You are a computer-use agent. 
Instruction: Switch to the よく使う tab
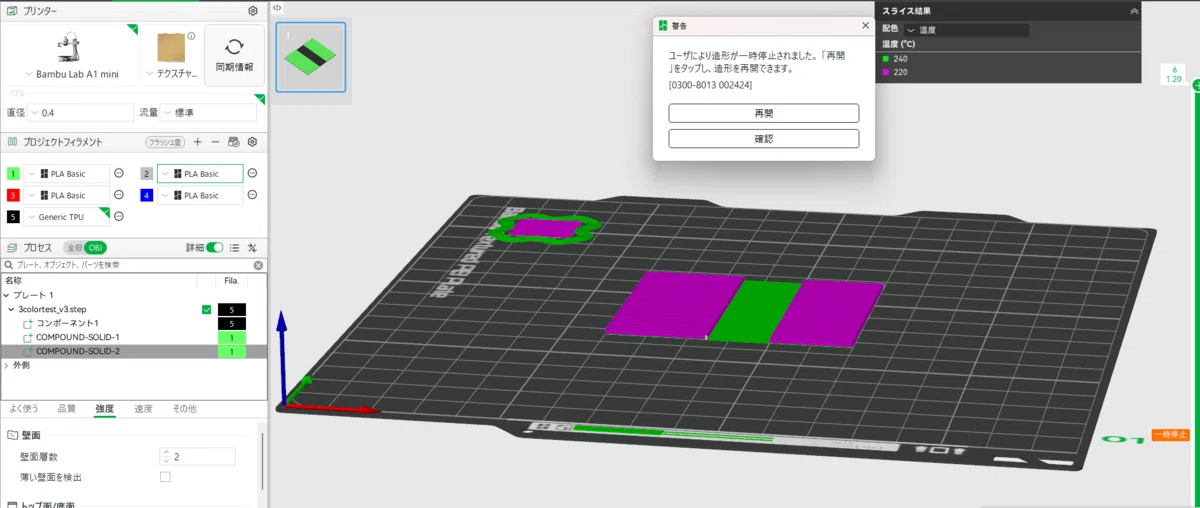(x=24, y=409)
